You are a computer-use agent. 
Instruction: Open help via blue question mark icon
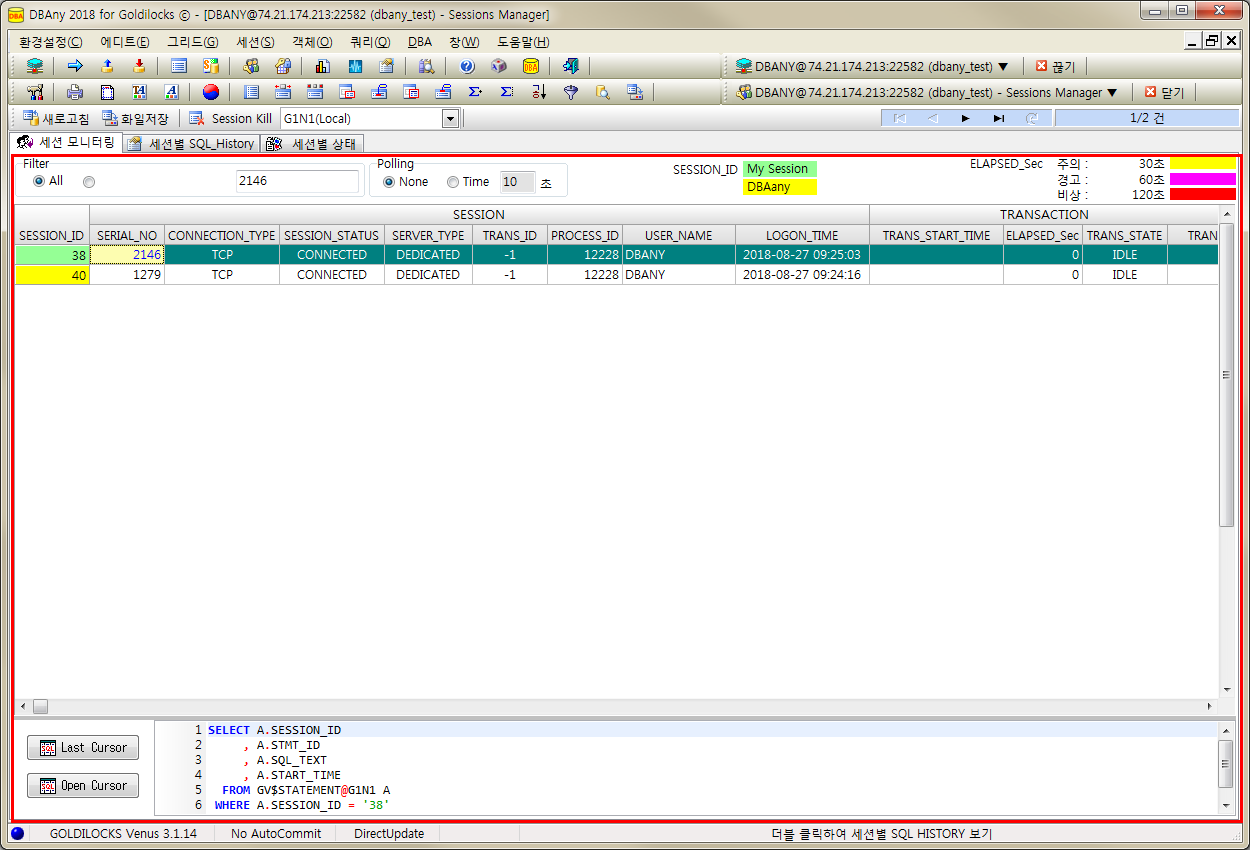[467, 66]
